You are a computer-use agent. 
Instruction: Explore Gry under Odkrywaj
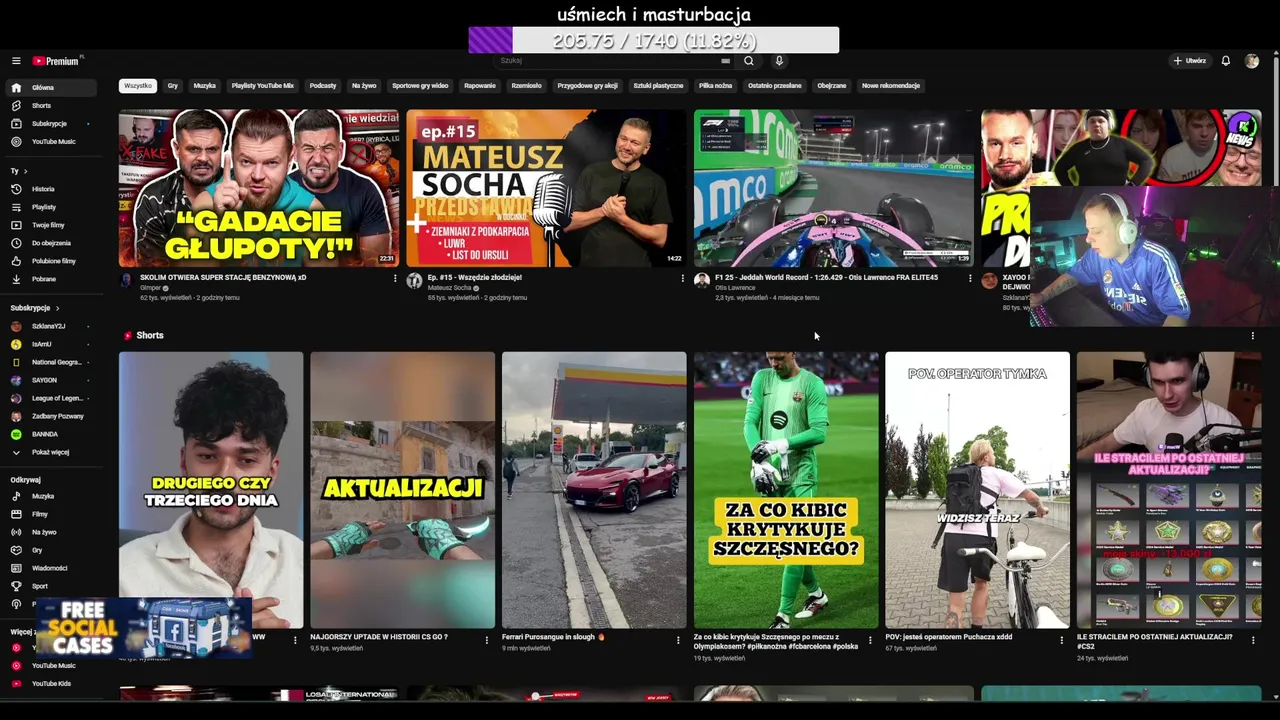tap(50, 550)
